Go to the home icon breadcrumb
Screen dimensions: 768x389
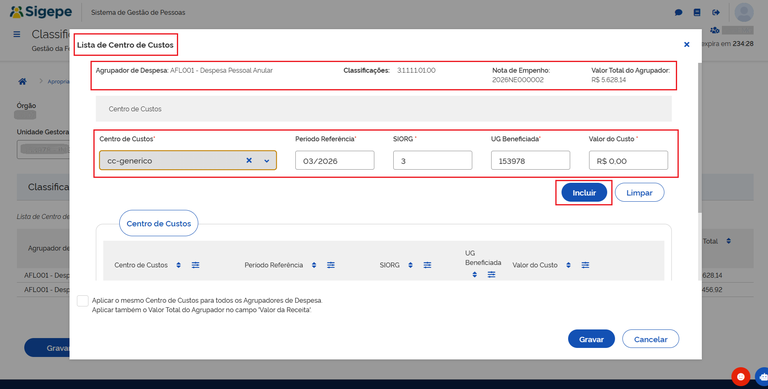[23, 81]
